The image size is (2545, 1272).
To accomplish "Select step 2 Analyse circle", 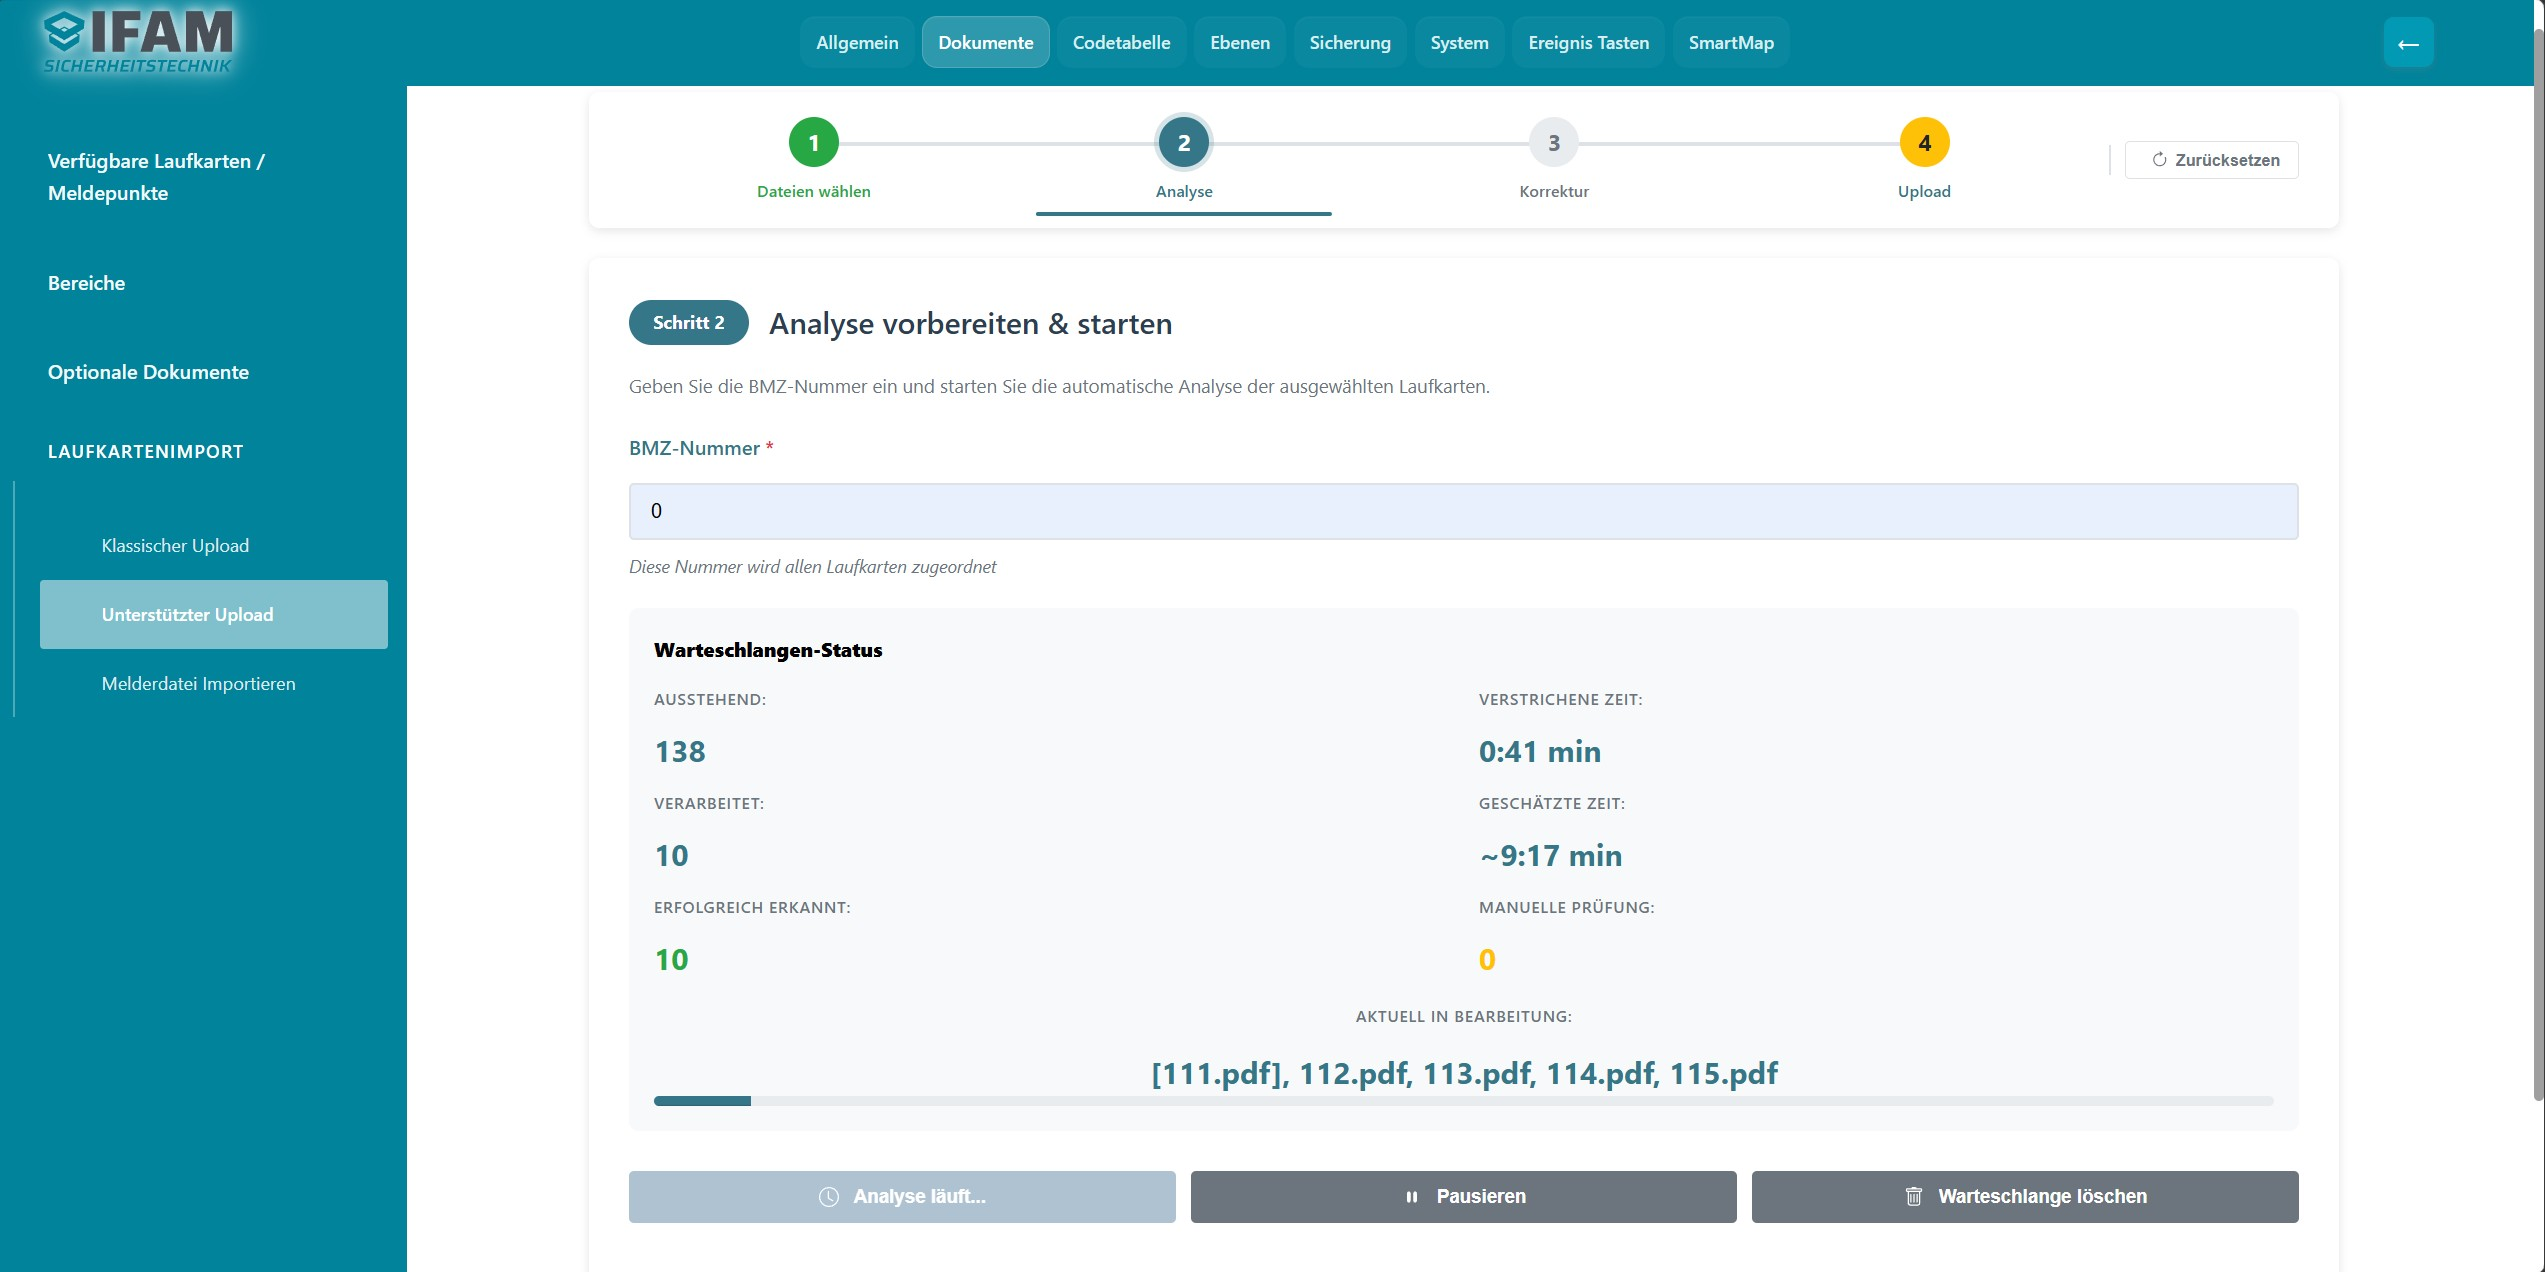I will pyautogui.click(x=1184, y=143).
